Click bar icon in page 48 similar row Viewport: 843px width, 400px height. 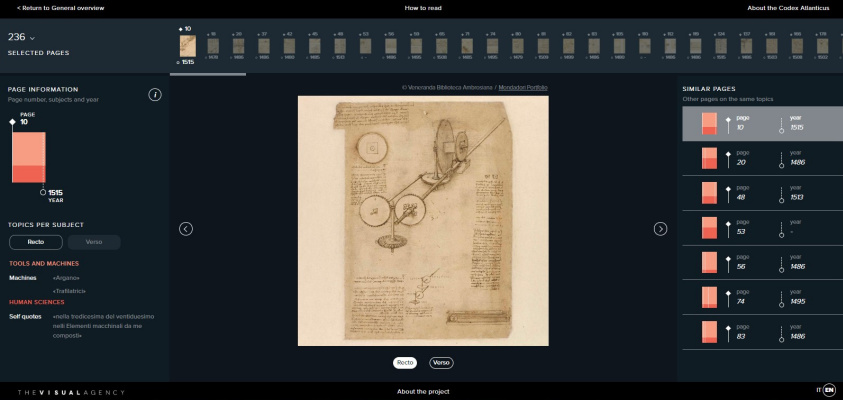click(709, 193)
